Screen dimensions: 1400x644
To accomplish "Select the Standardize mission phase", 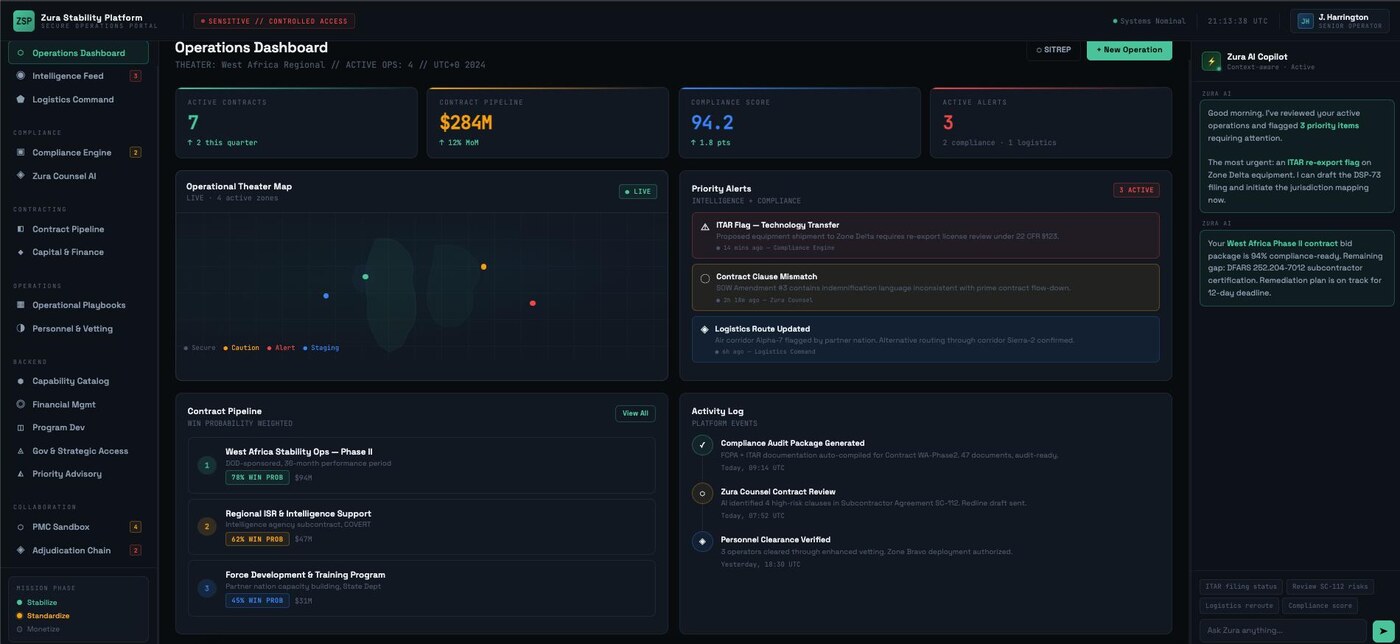I will (x=43, y=616).
